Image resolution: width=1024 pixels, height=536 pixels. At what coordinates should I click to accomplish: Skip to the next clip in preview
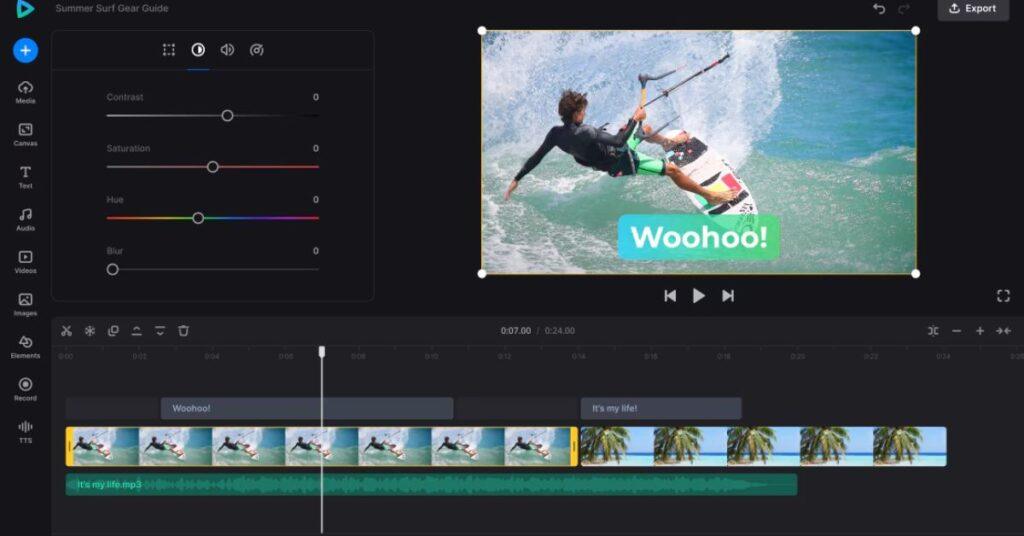coord(728,296)
